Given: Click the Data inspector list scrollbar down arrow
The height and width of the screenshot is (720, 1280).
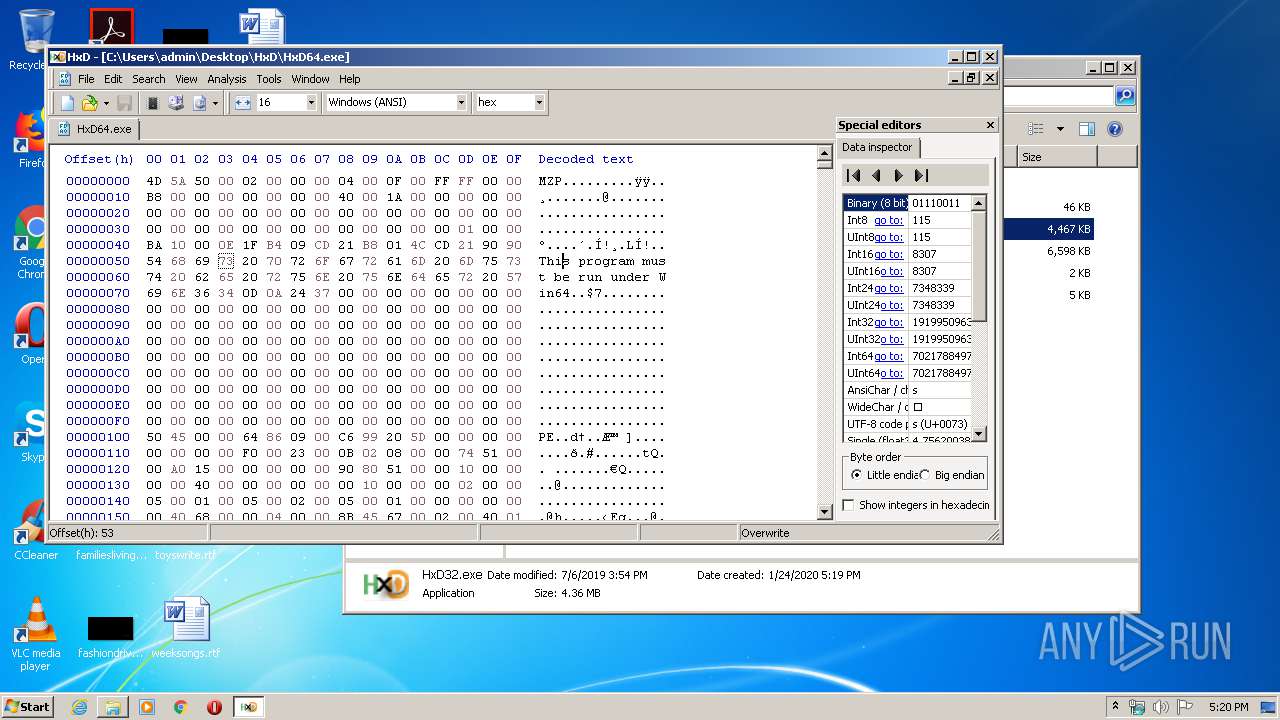Looking at the screenshot, I should click(x=979, y=433).
